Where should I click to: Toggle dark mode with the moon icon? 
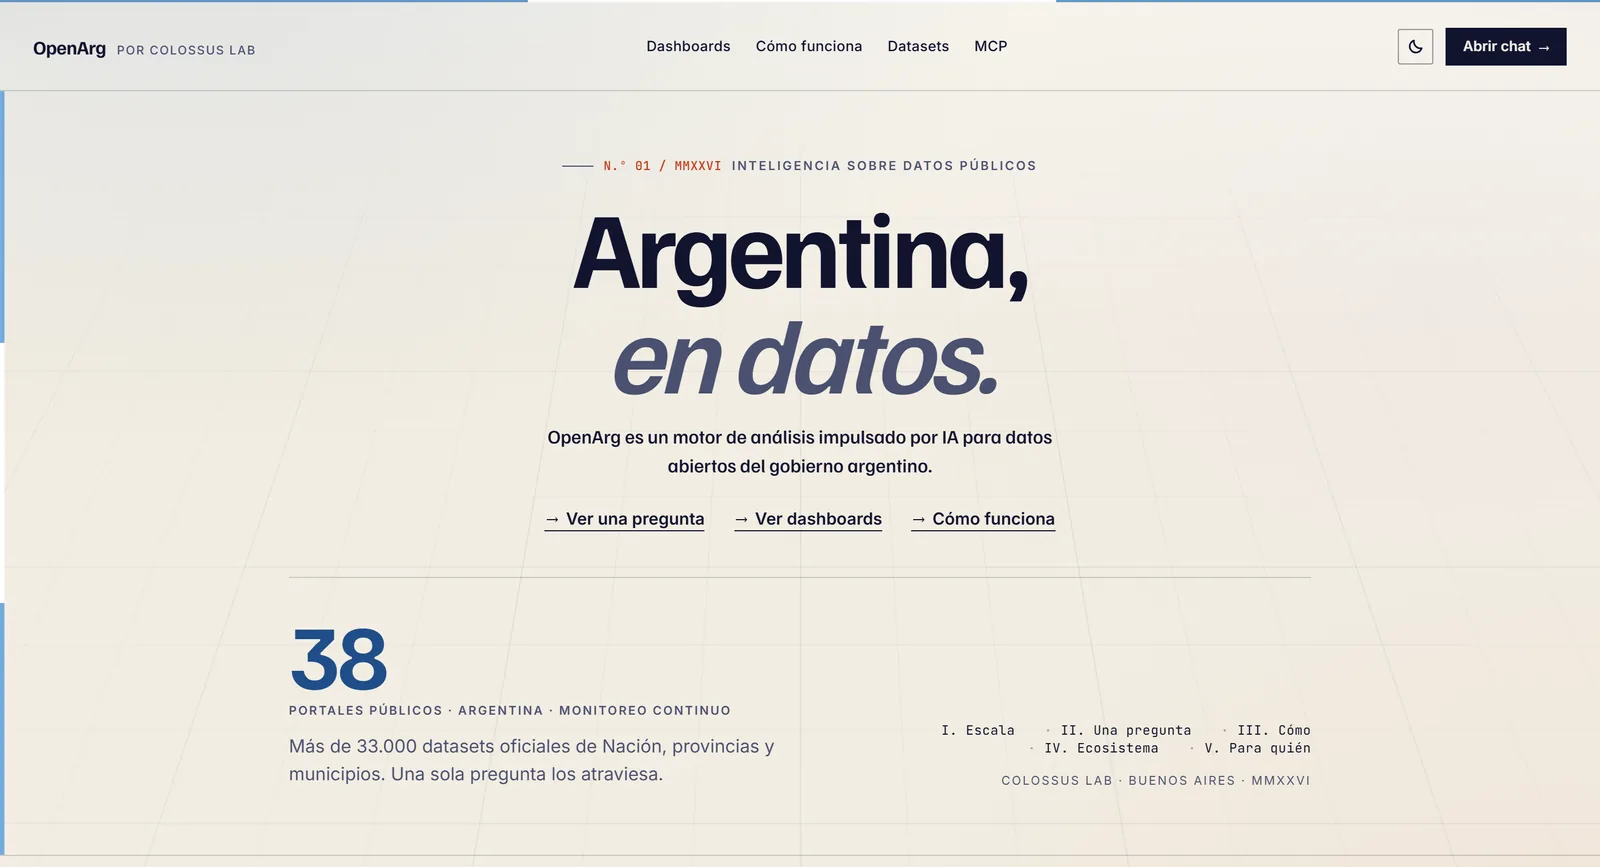tap(1415, 47)
